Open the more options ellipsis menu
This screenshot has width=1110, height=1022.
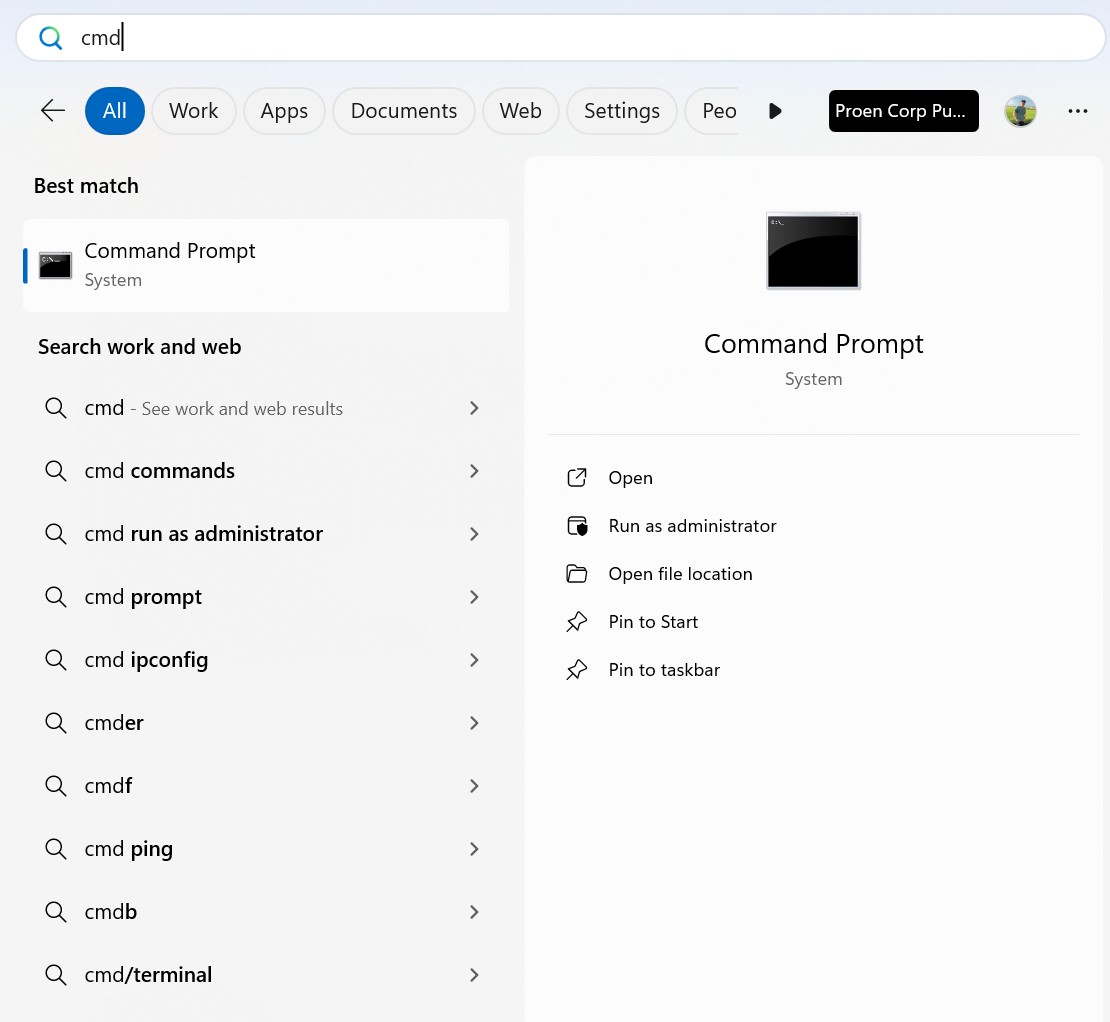click(1078, 111)
